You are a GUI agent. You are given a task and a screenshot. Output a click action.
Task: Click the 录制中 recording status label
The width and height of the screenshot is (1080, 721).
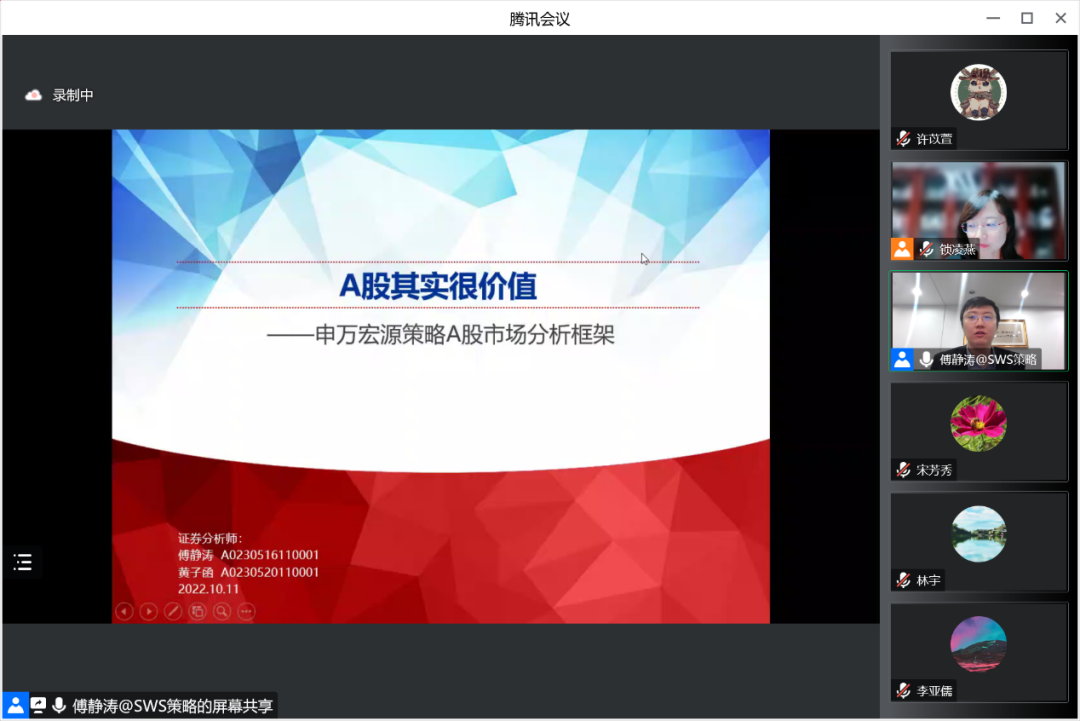click(73, 95)
